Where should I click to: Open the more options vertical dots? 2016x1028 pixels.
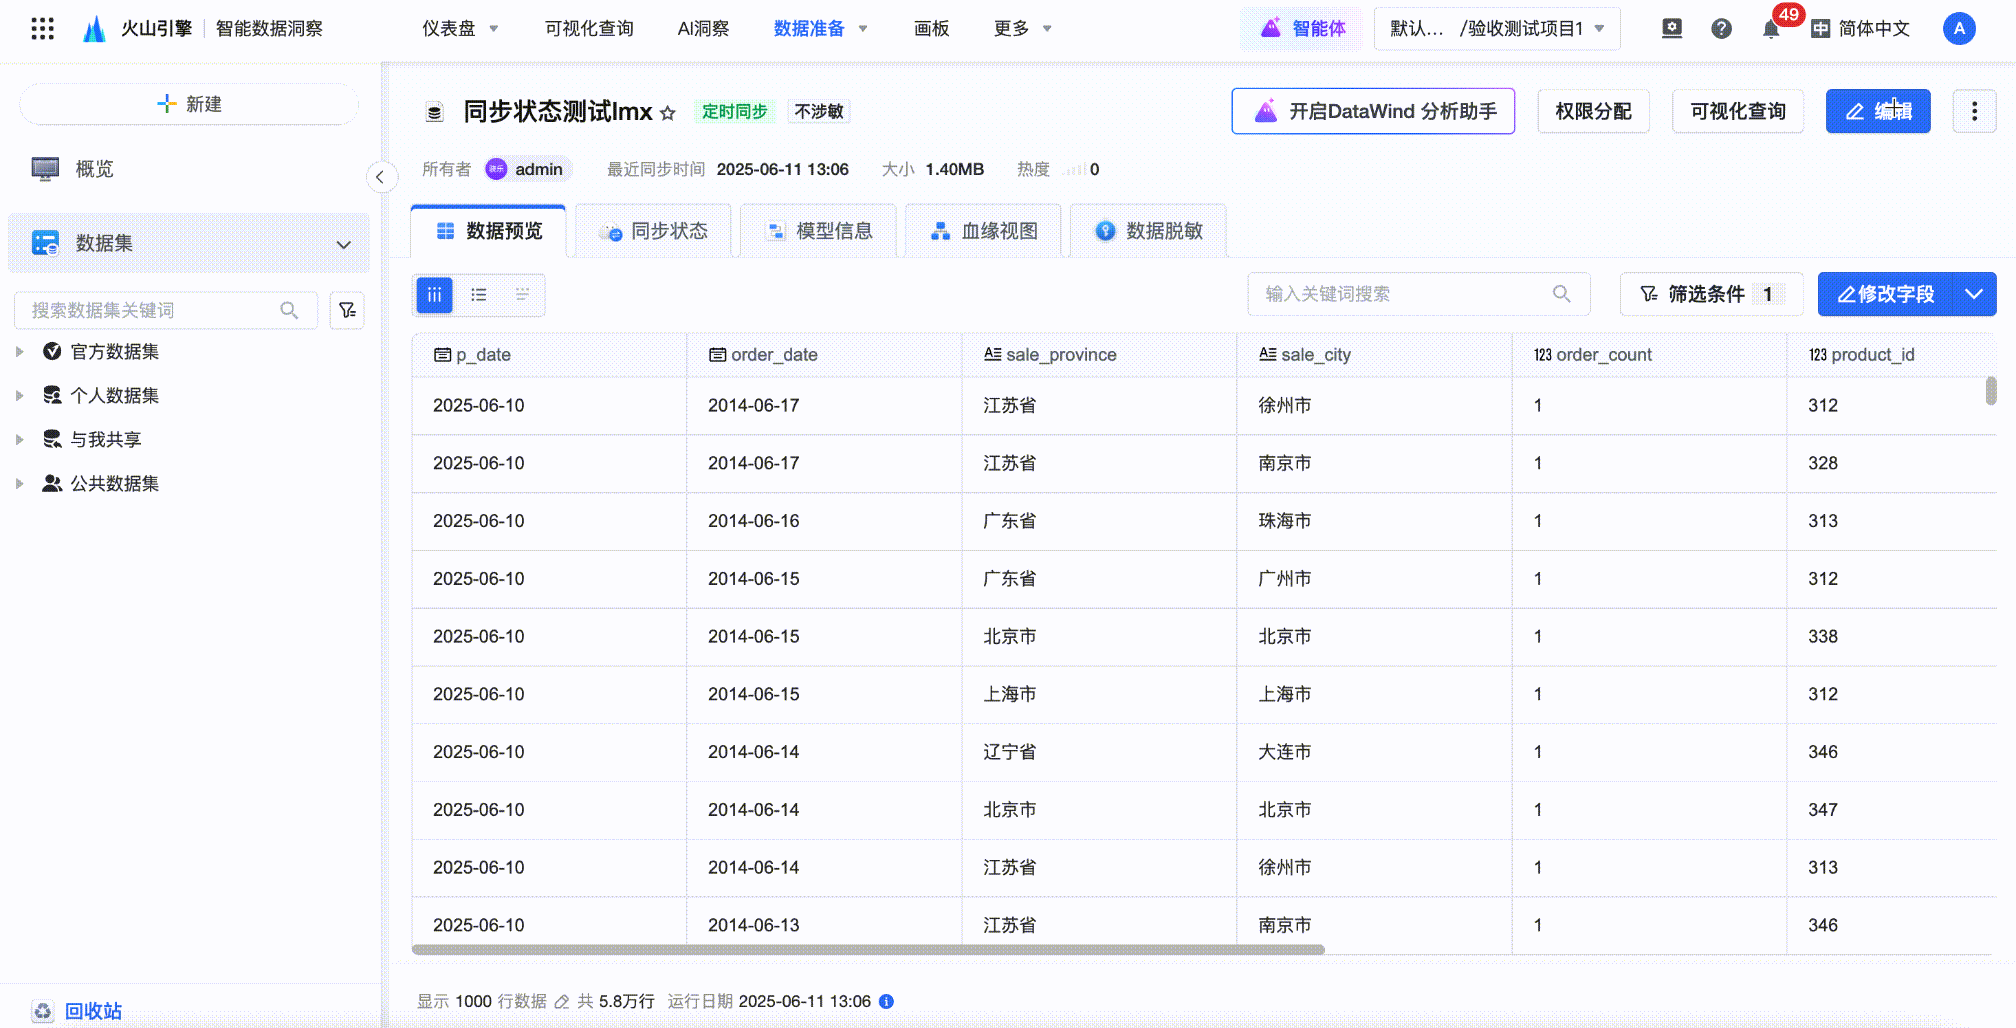tap(1974, 111)
